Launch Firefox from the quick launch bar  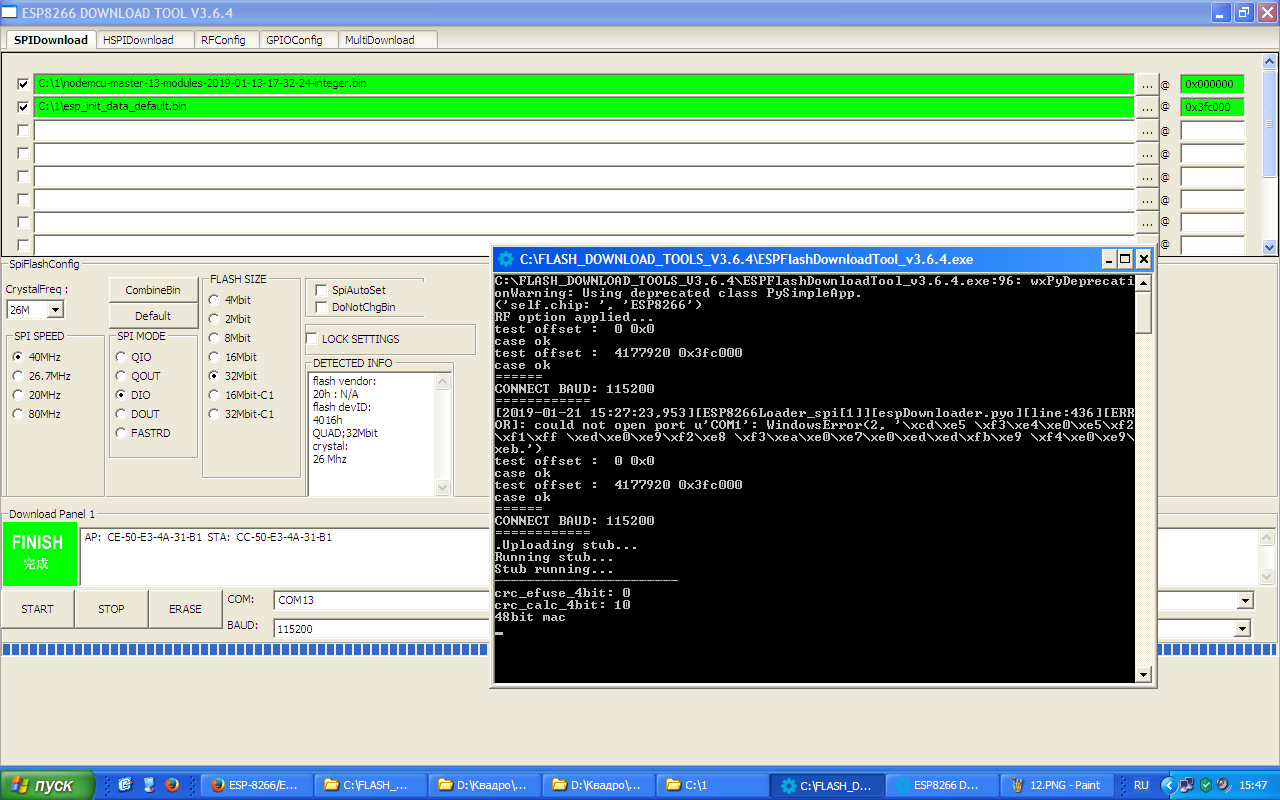coord(171,785)
